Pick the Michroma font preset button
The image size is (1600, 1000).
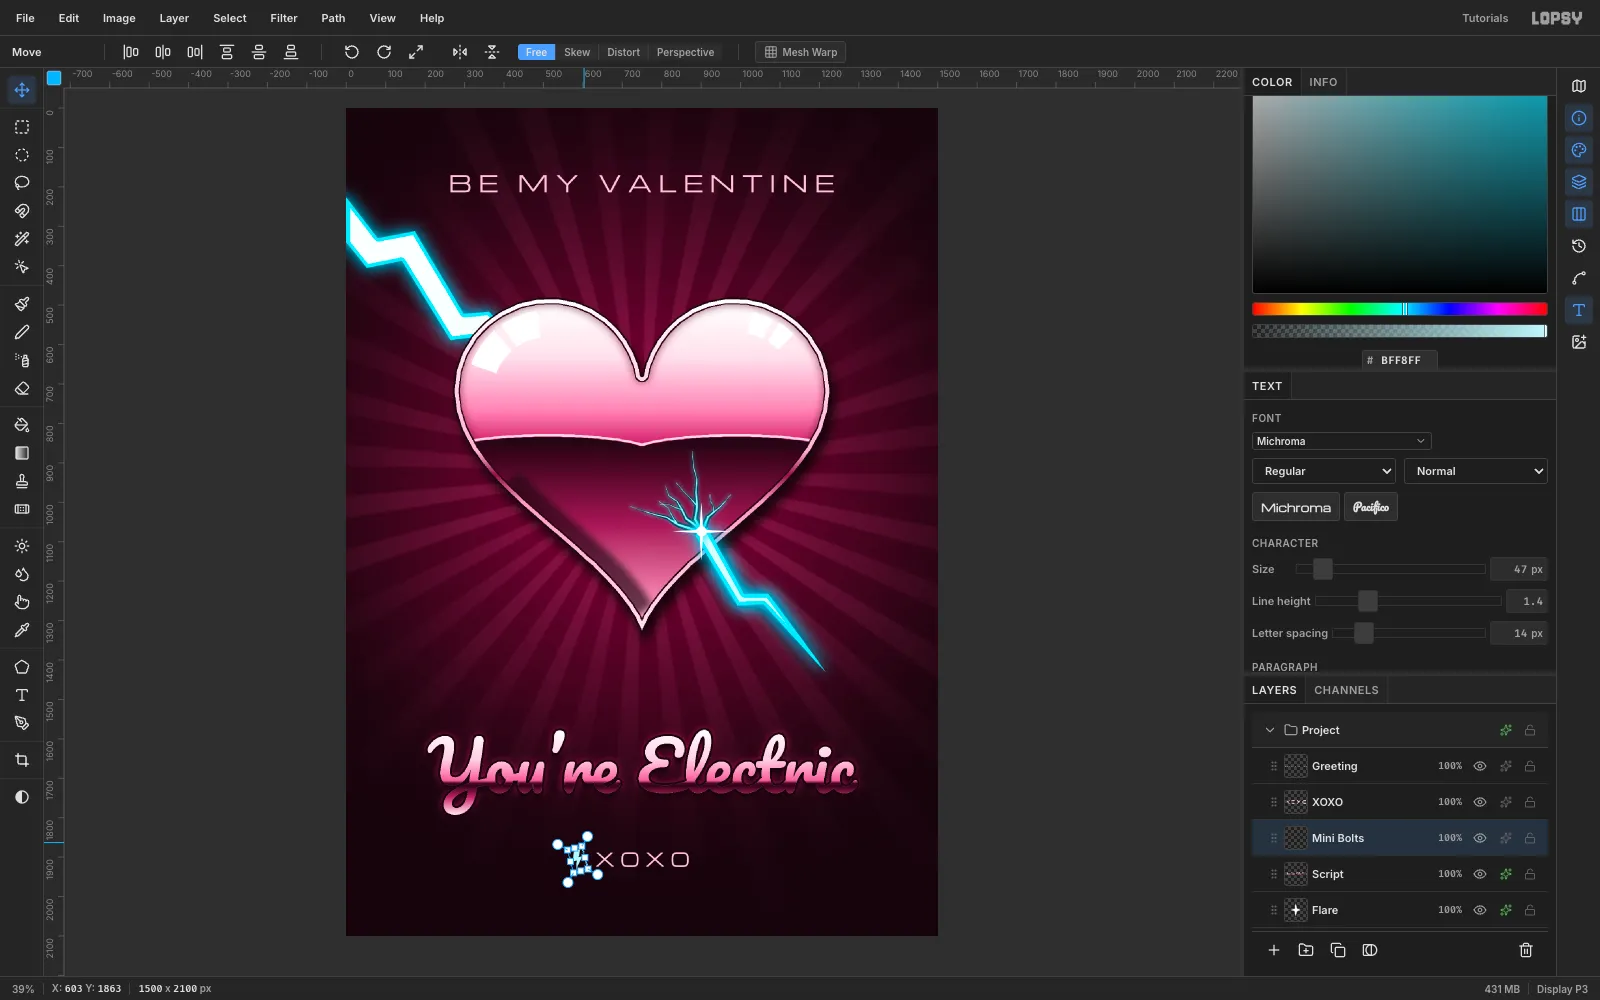click(1296, 507)
